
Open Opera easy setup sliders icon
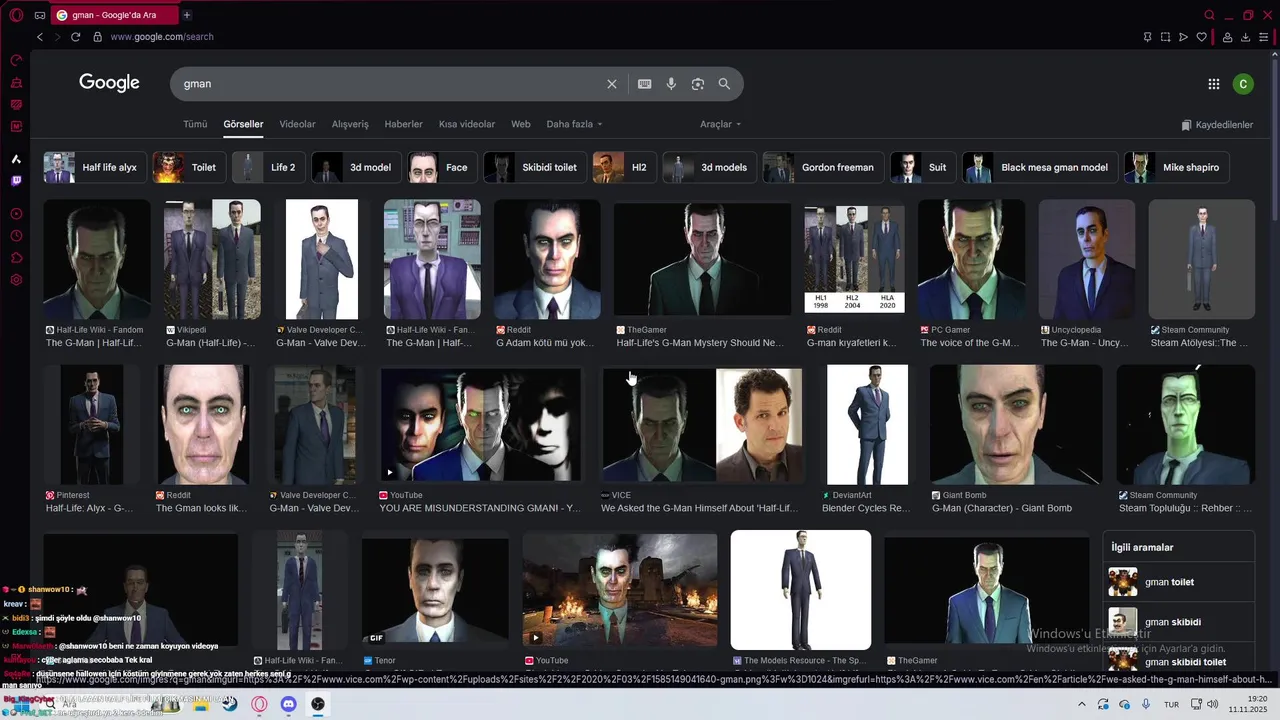(1264, 37)
